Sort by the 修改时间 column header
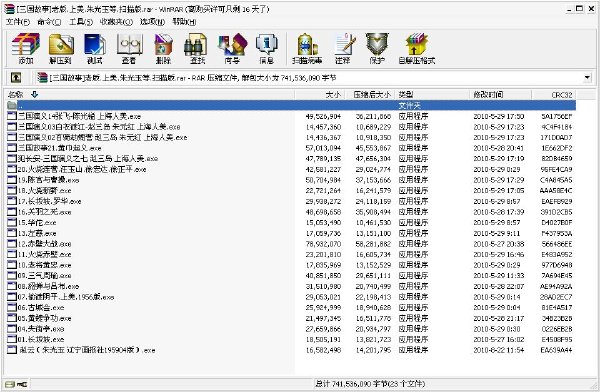Screen dimensions: 600x392 pyautogui.click(x=500, y=94)
